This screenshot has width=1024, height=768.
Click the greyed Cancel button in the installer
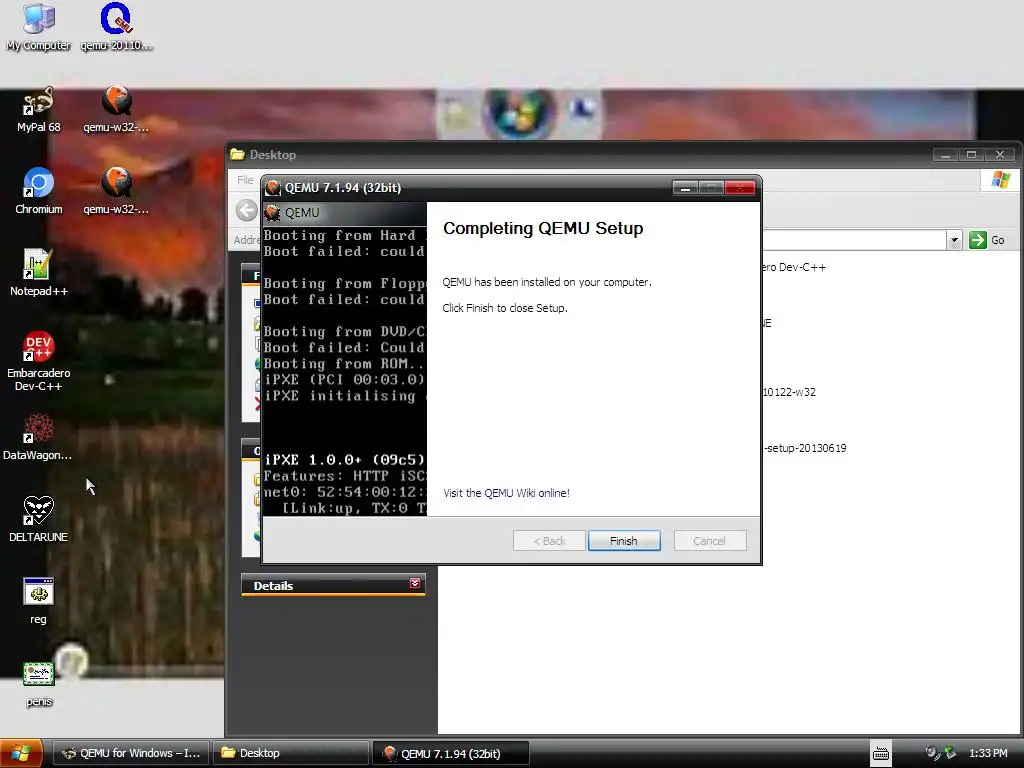[709, 541]
